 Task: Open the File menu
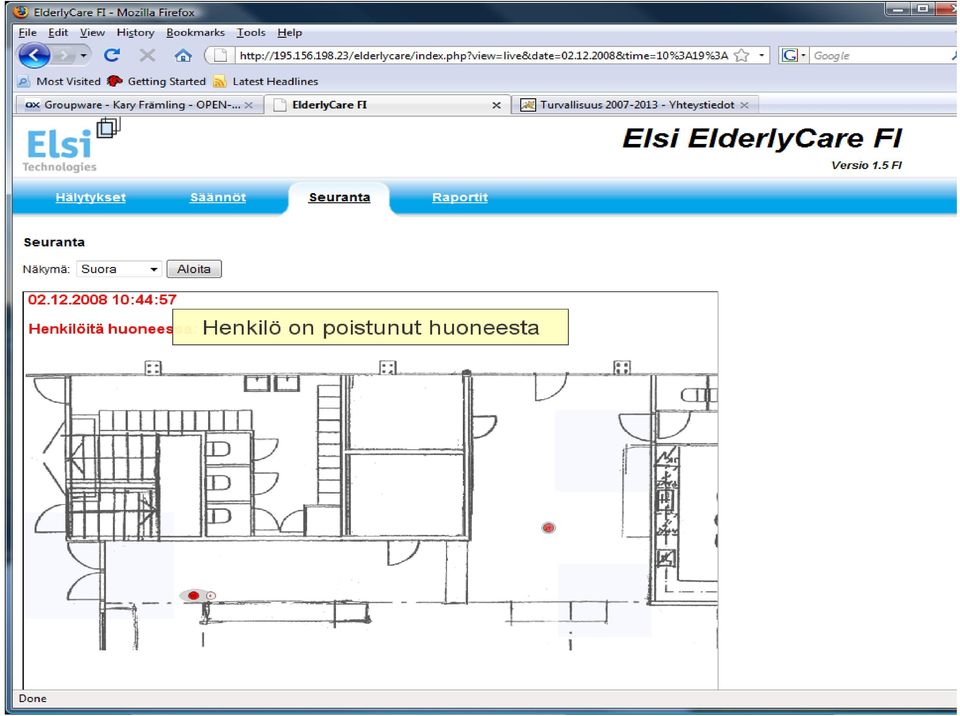[28, 32]
